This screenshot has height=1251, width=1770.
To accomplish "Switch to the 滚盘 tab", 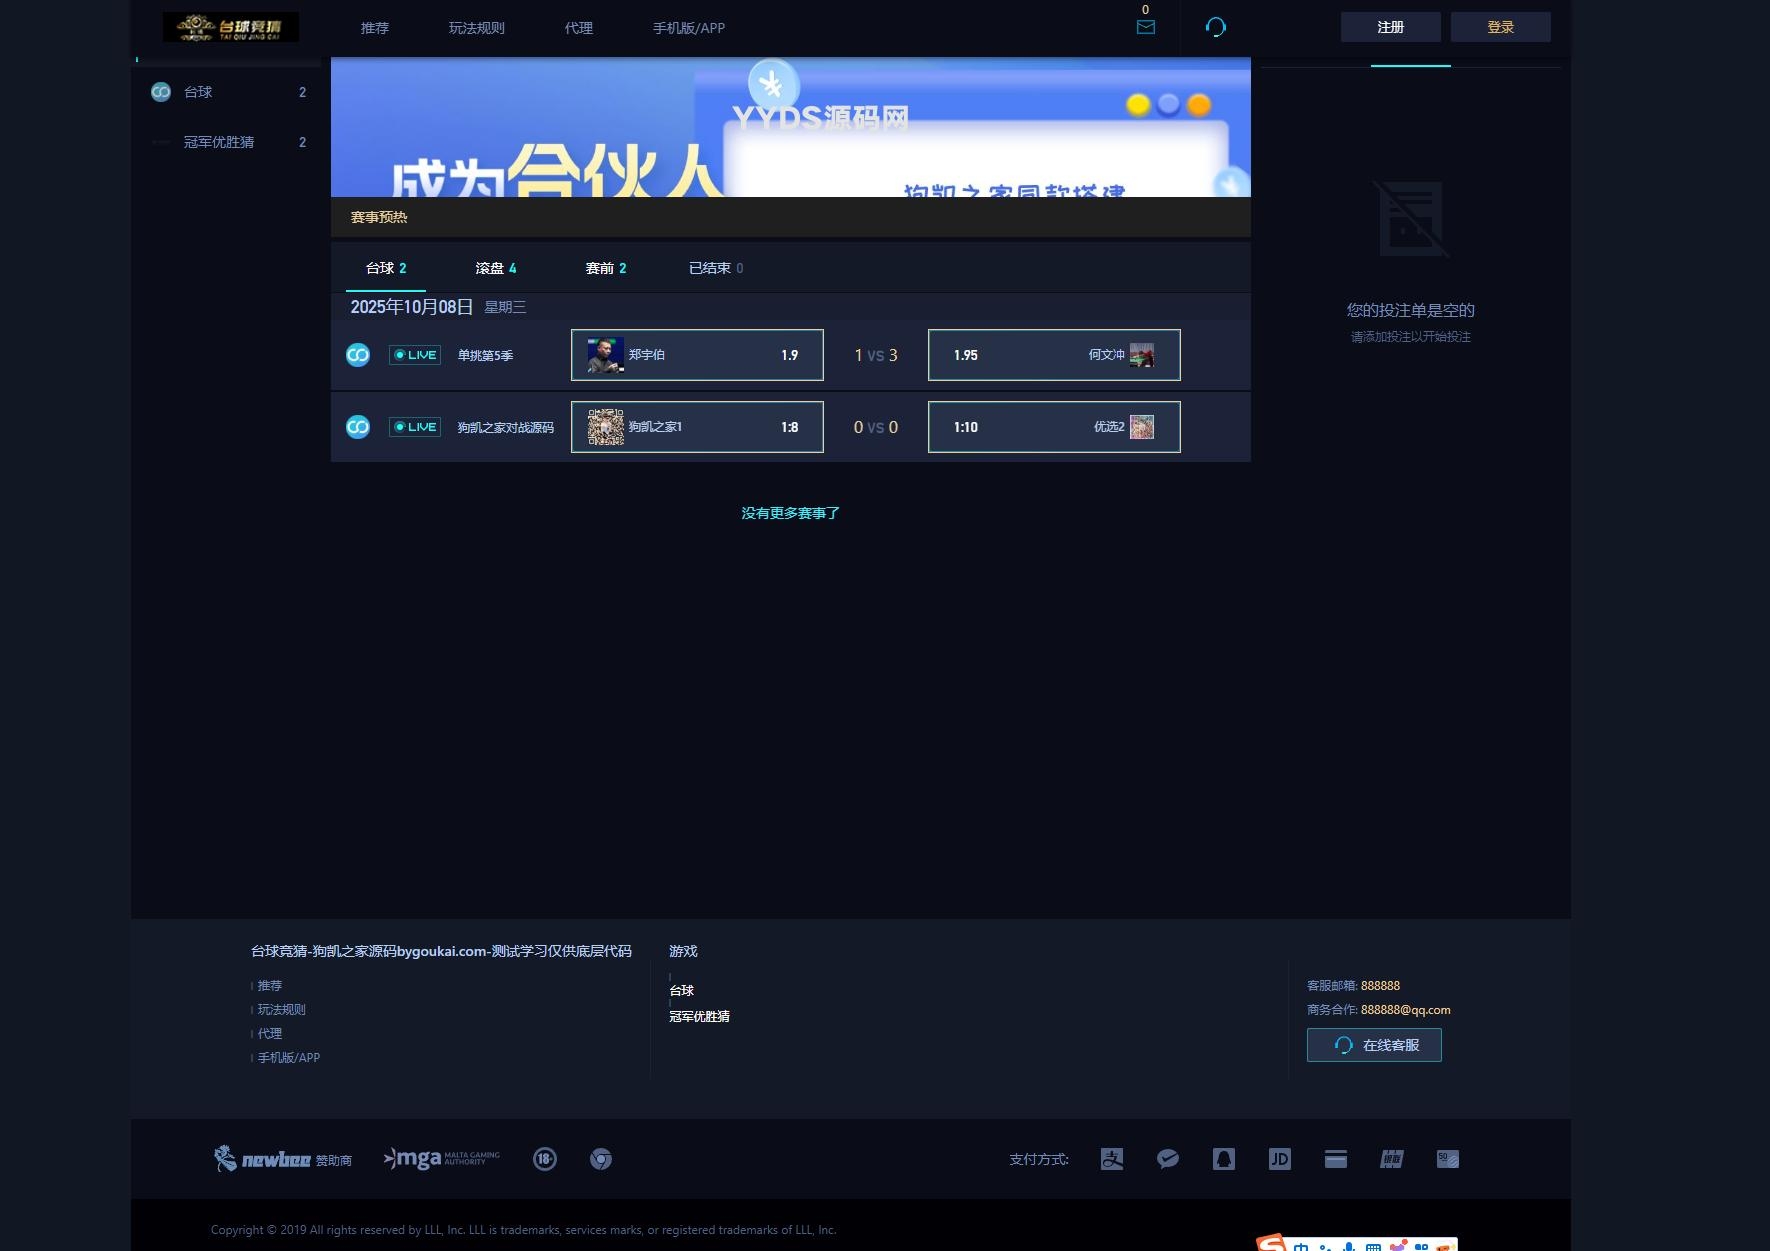I will [x=495, y=268].
